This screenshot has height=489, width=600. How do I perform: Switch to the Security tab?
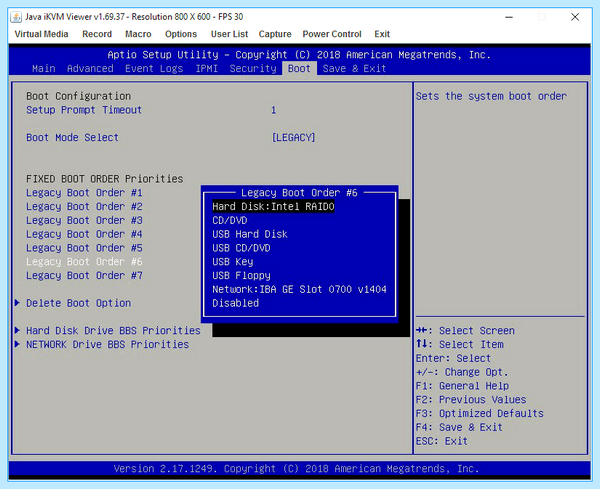tap(253, 68)
